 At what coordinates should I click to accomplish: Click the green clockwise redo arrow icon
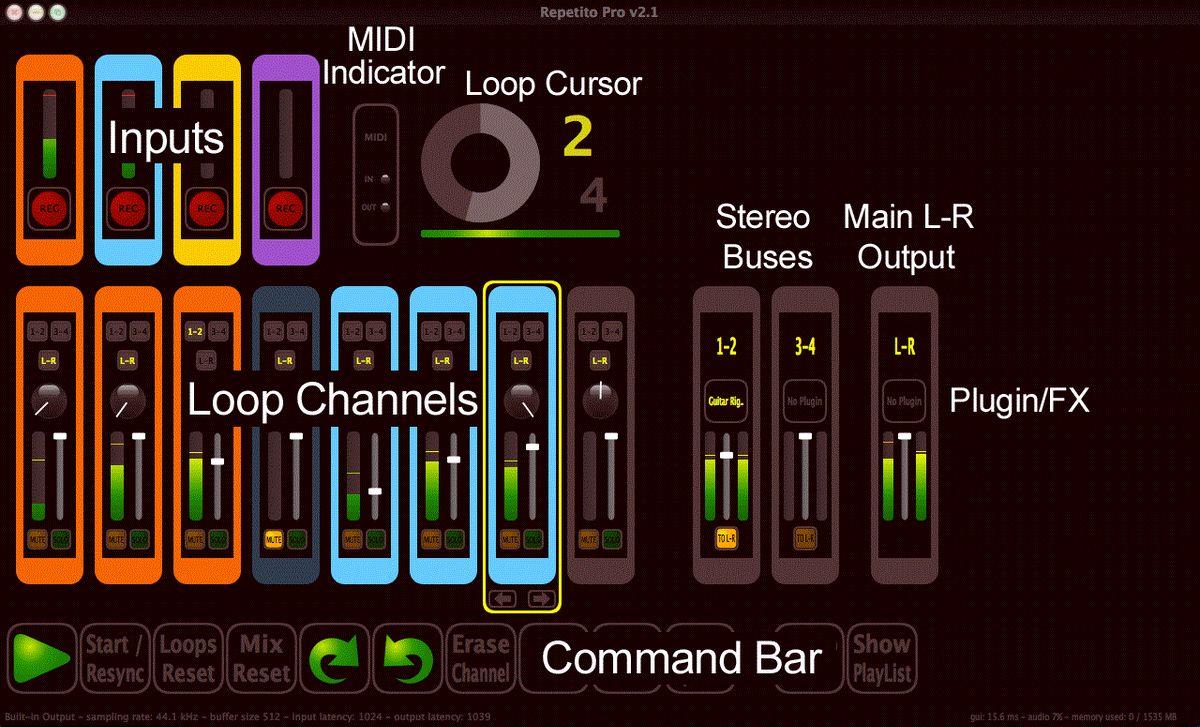point(334,658)
